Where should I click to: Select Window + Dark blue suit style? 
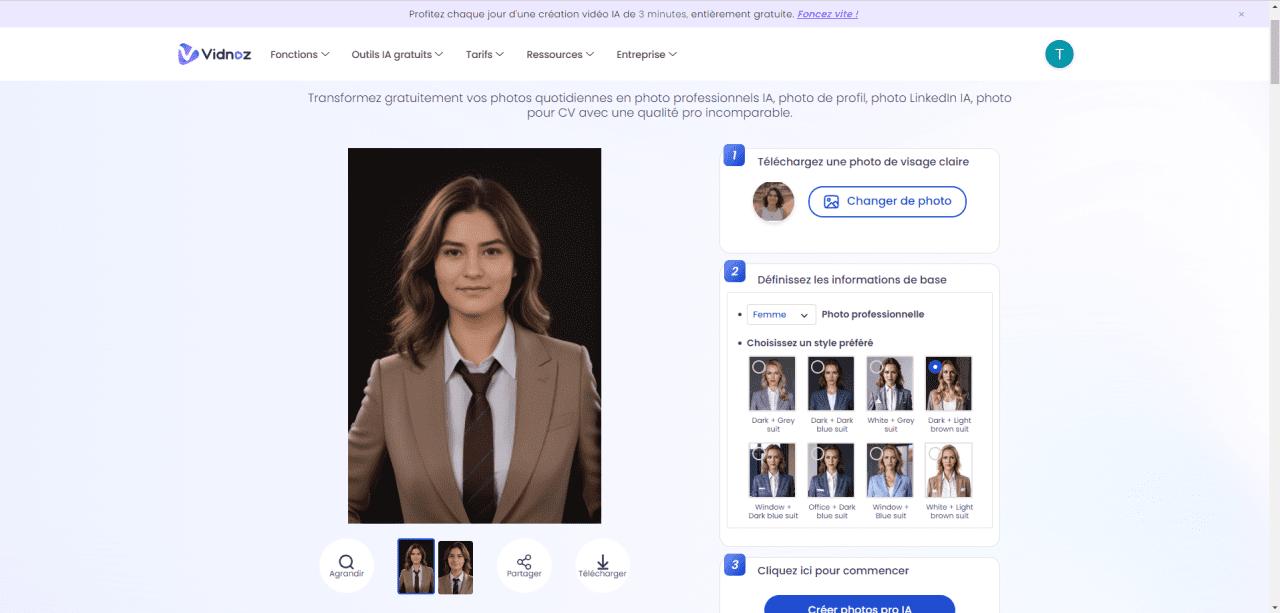tap(772, 470)
